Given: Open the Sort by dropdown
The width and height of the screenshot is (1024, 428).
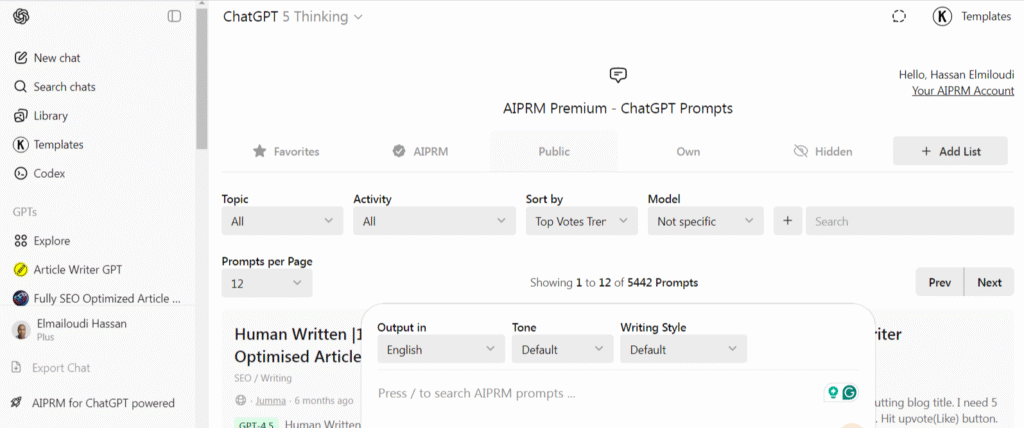Looking at the screenshot, I should coord(581,221).
